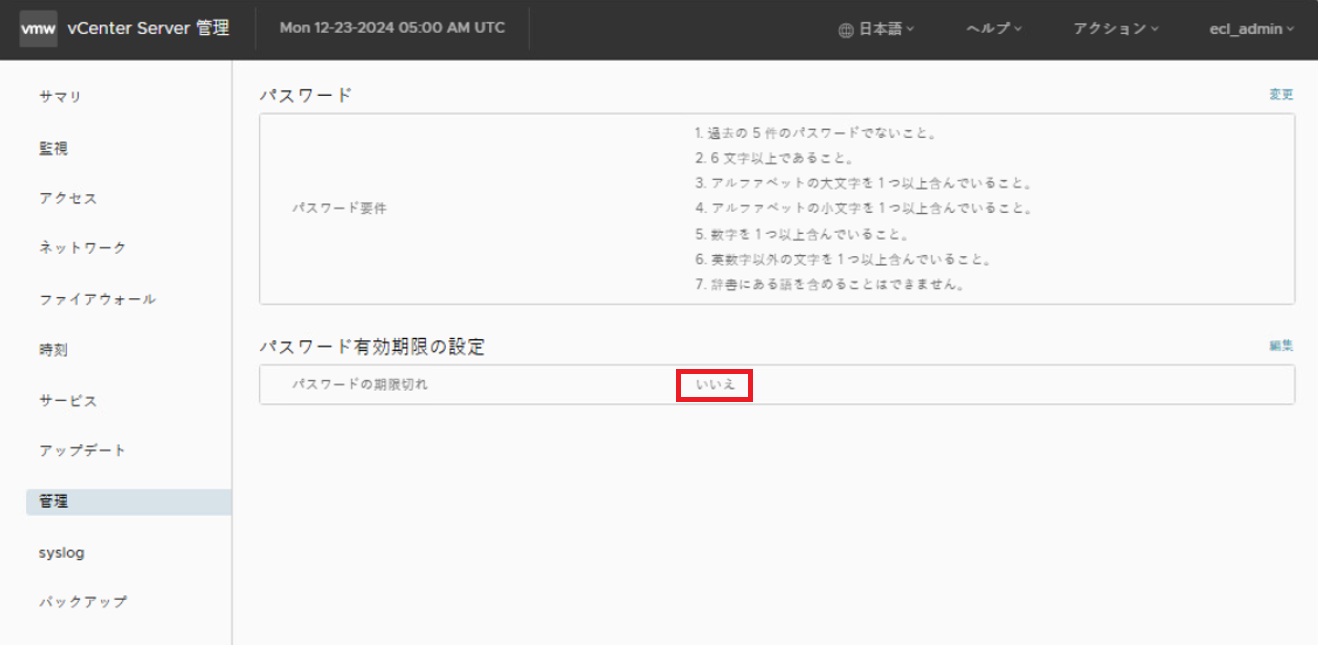Open the 日本語 language dropdown

coord(886,29)
